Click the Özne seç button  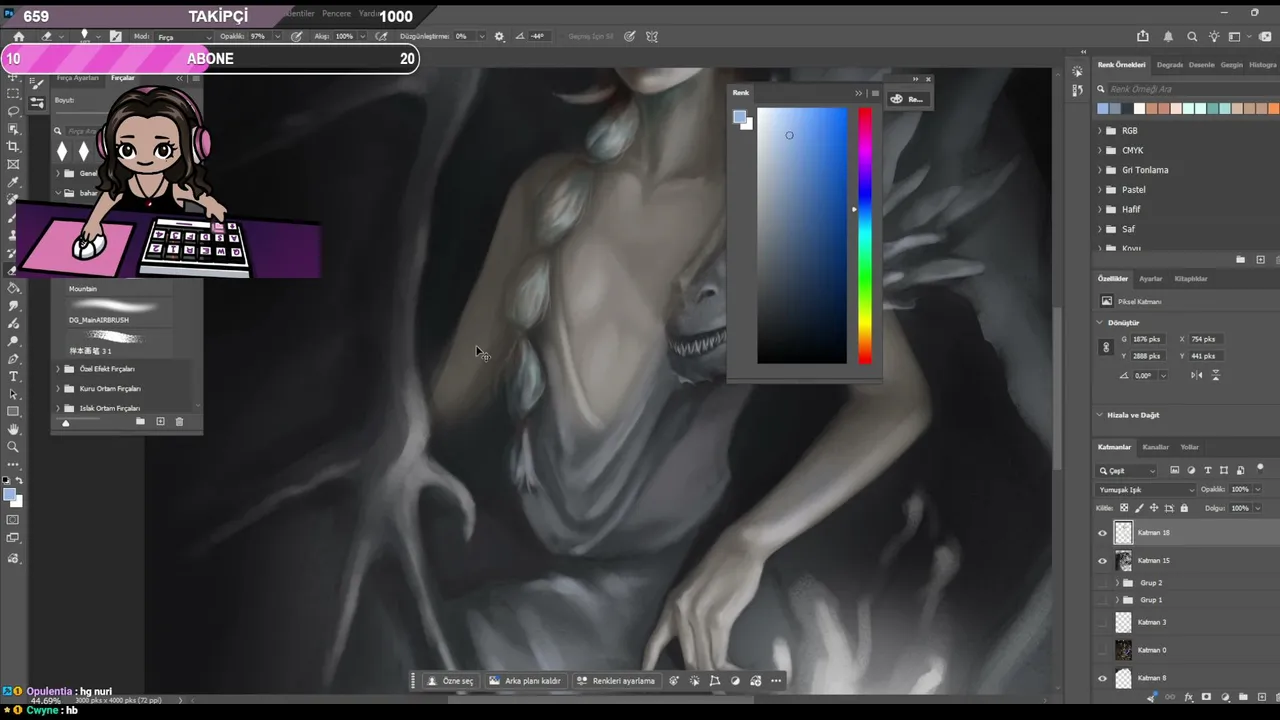tap(450, 681)
